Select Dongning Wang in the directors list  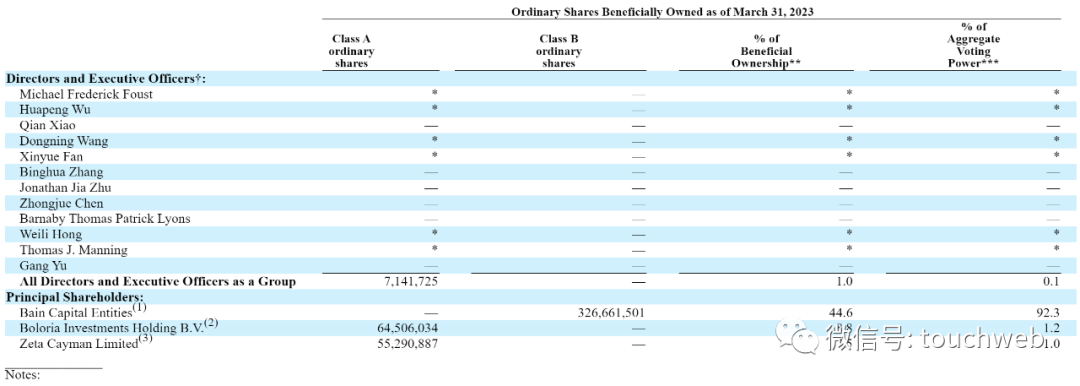click(64, 141)
